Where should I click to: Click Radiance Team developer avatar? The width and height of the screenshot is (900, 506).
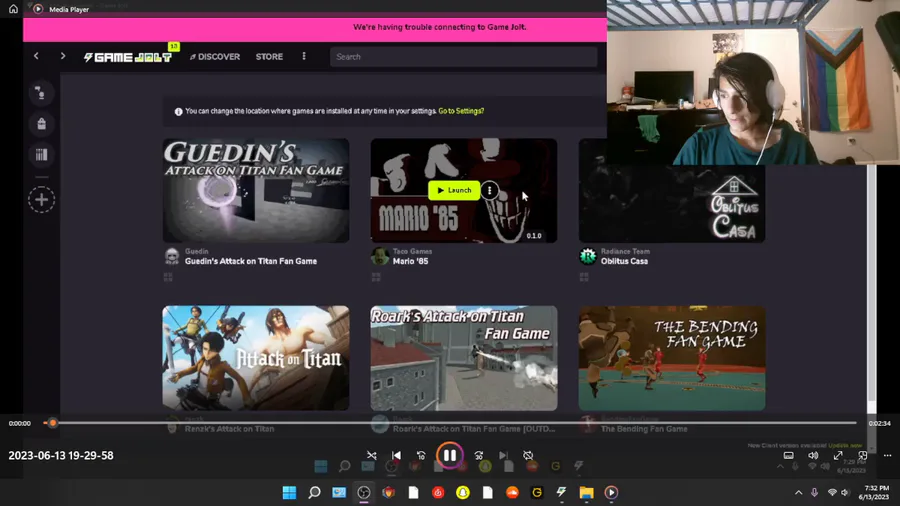(588, 256)
